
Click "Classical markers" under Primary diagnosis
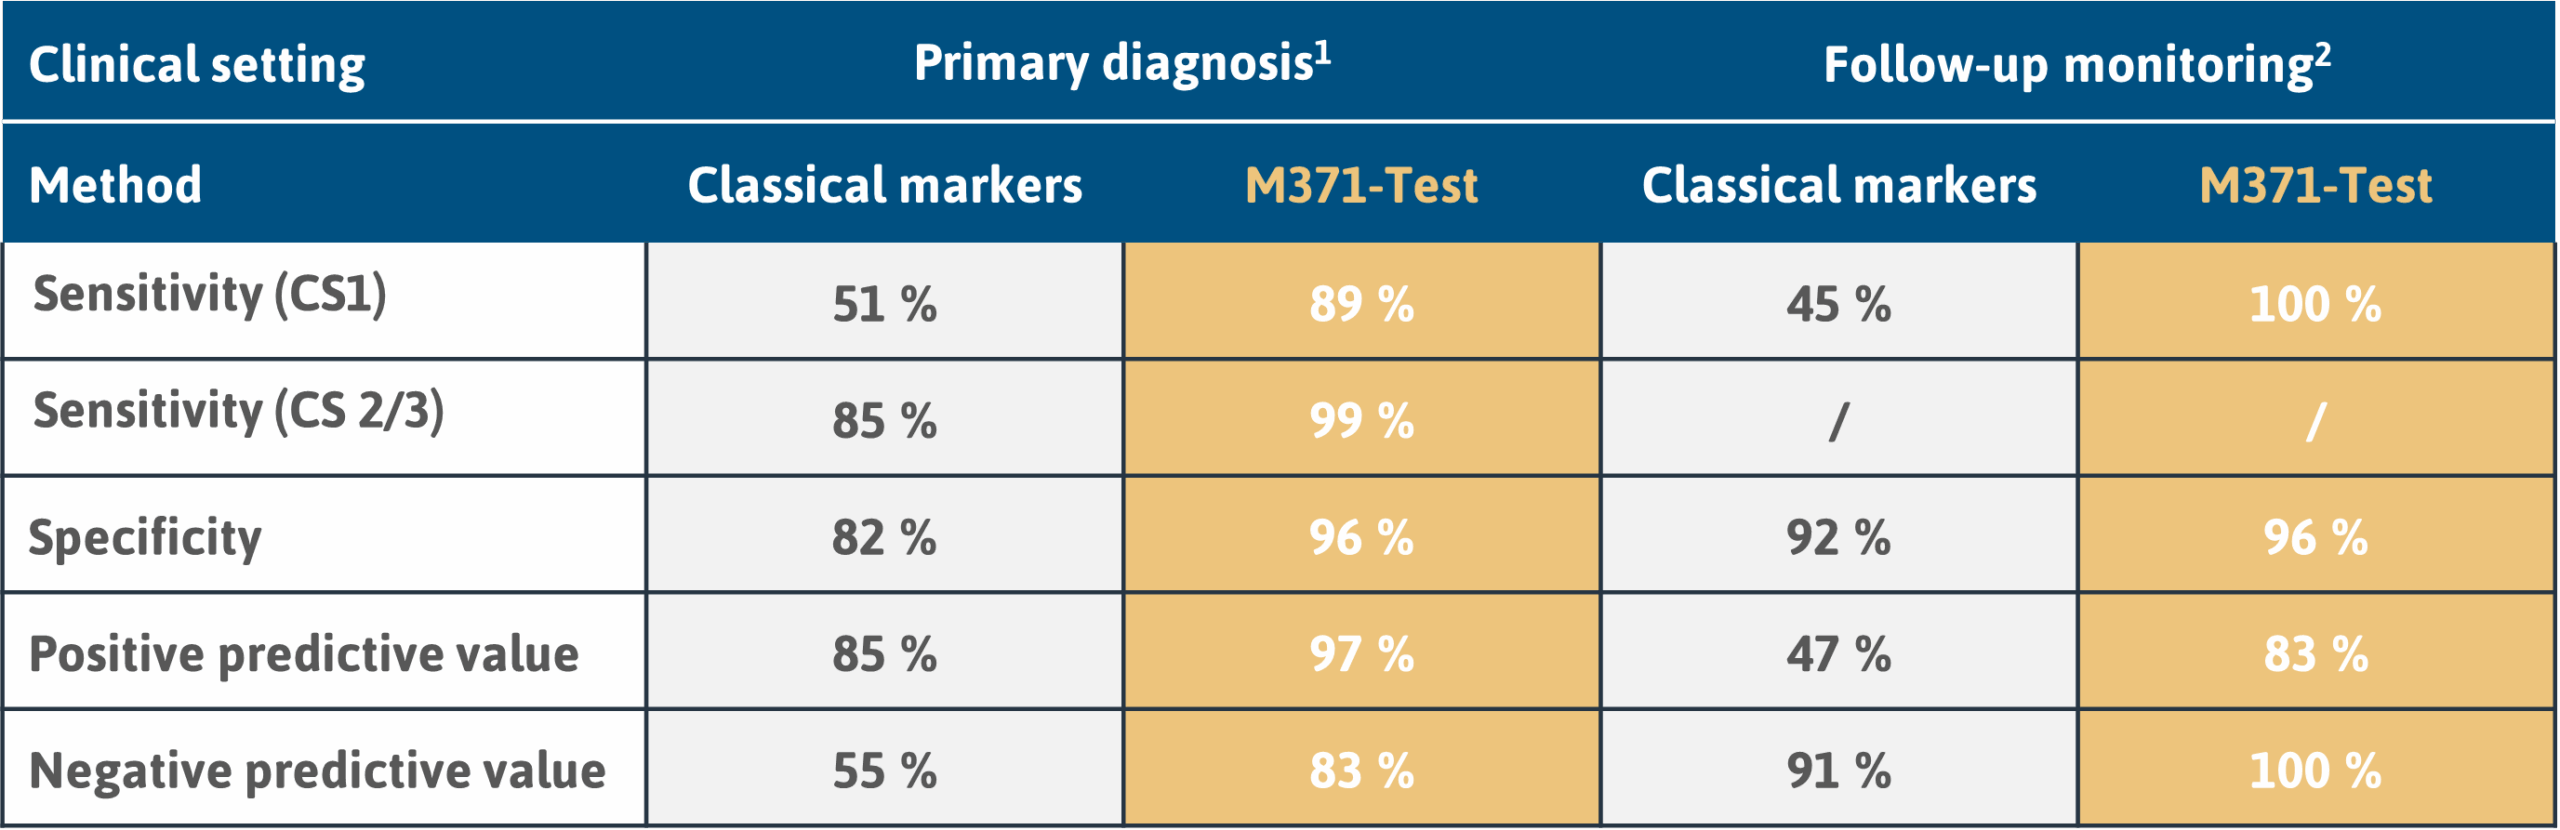(885, 185)
